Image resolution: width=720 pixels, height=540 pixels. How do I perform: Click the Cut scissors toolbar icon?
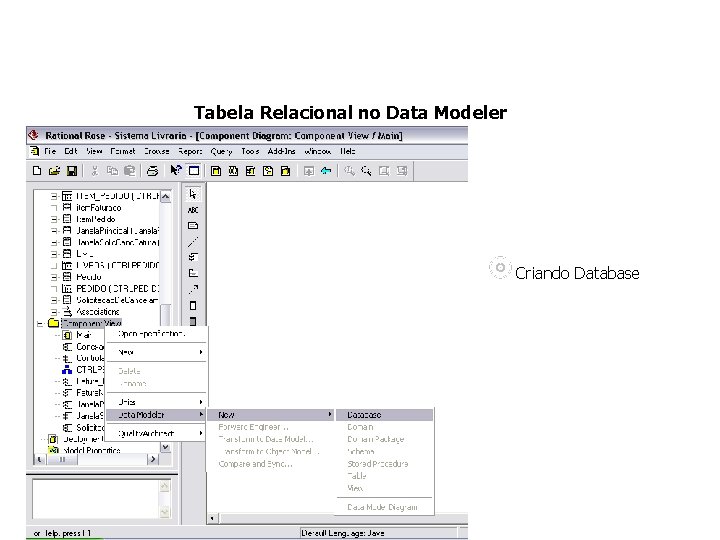(x=95, y=171)
